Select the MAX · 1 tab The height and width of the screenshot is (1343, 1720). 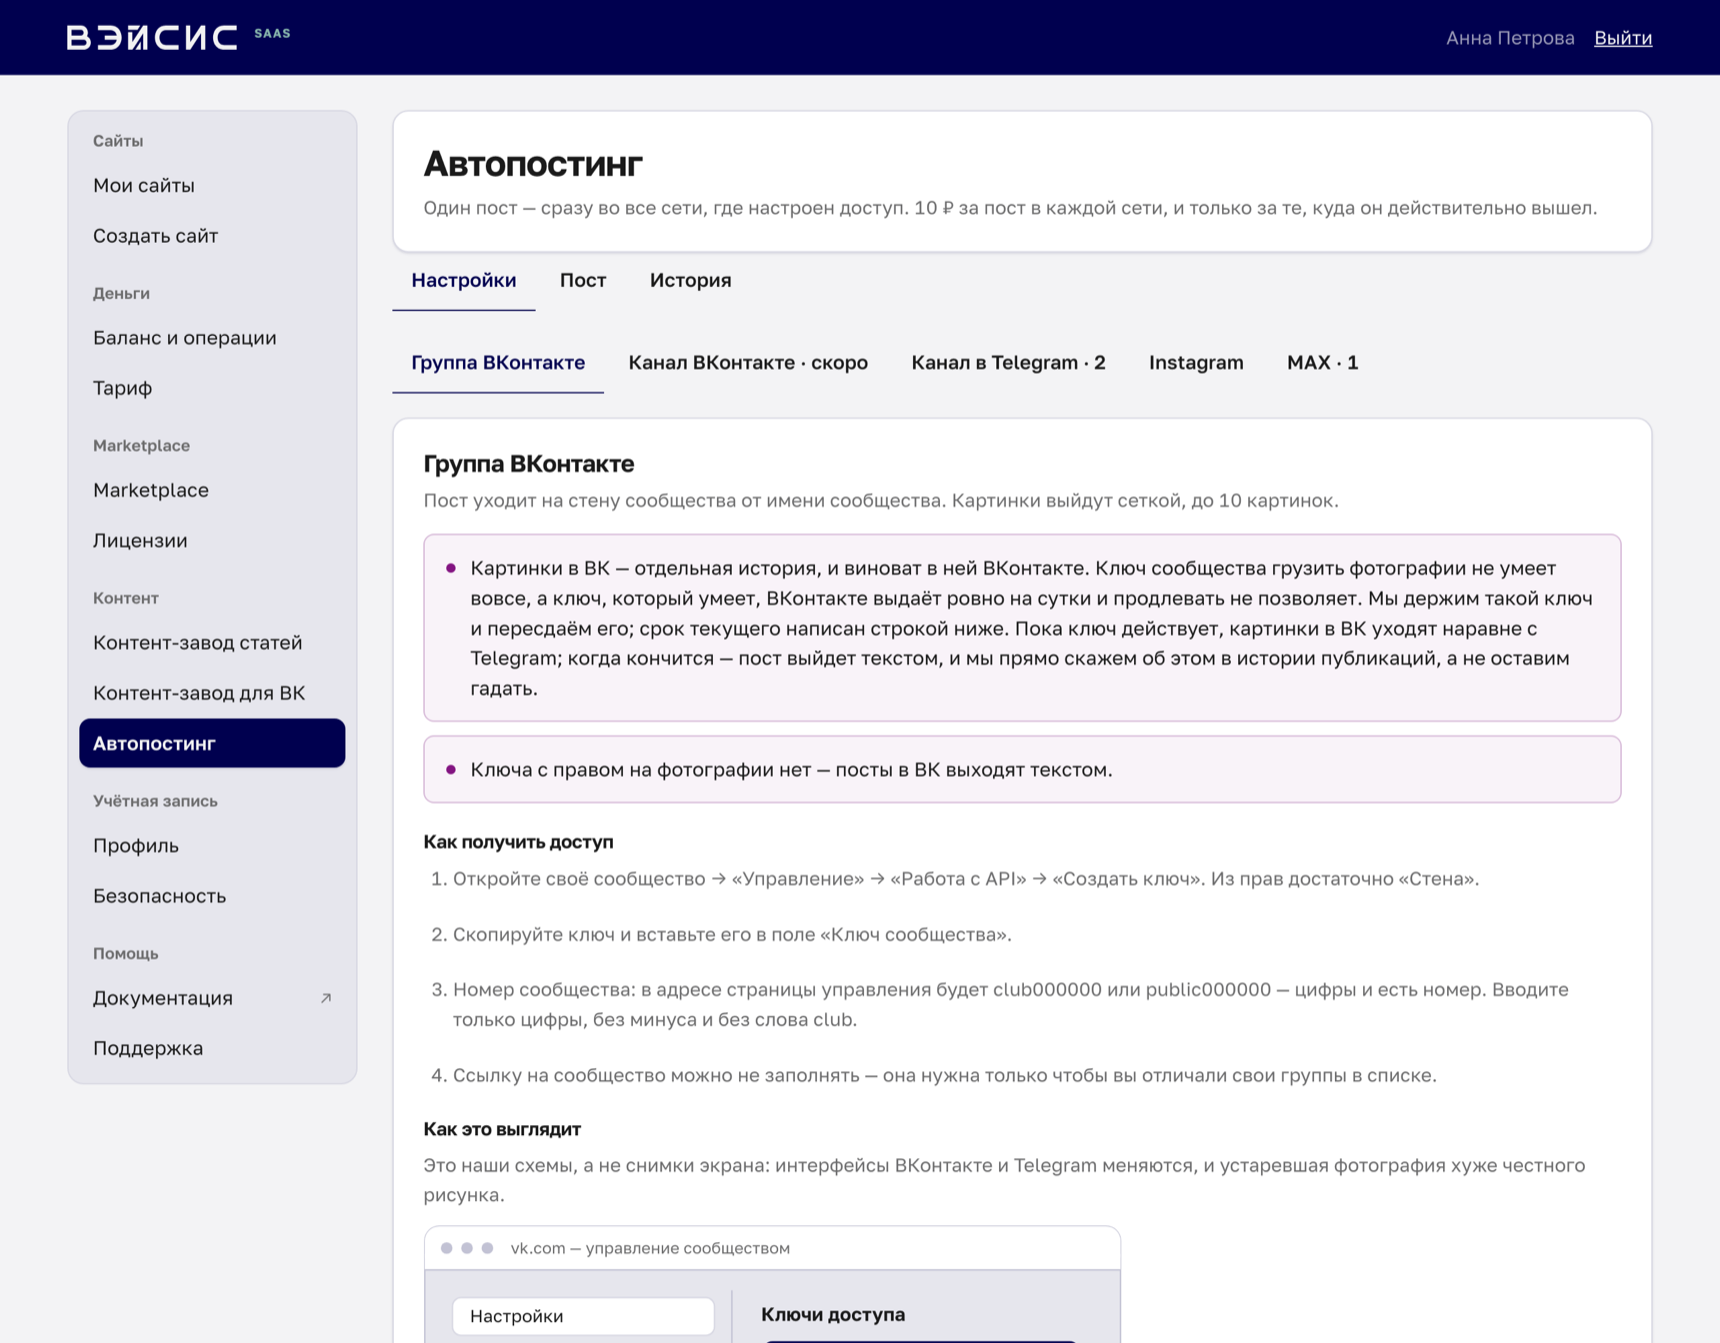point(1322,363)
